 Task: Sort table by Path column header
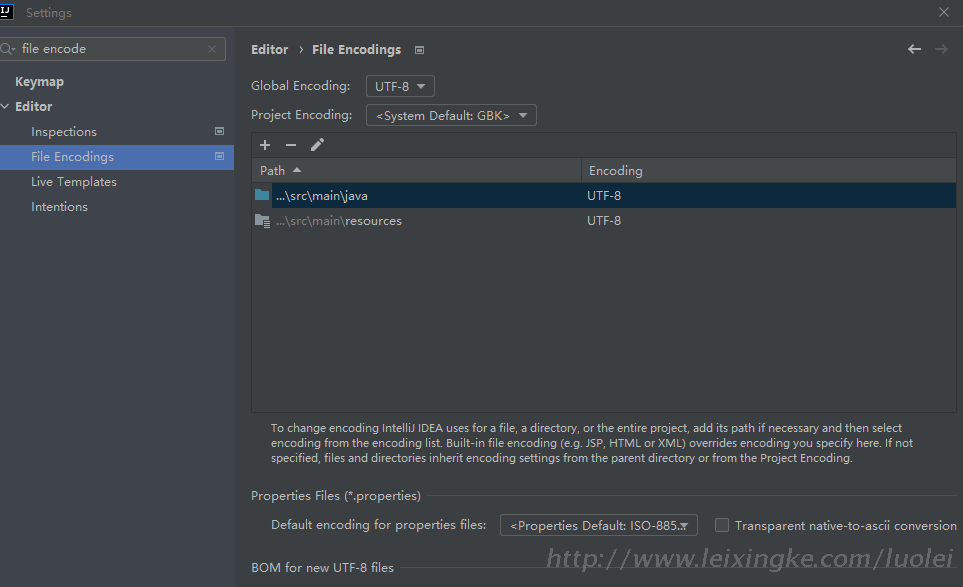click(273, 171)
